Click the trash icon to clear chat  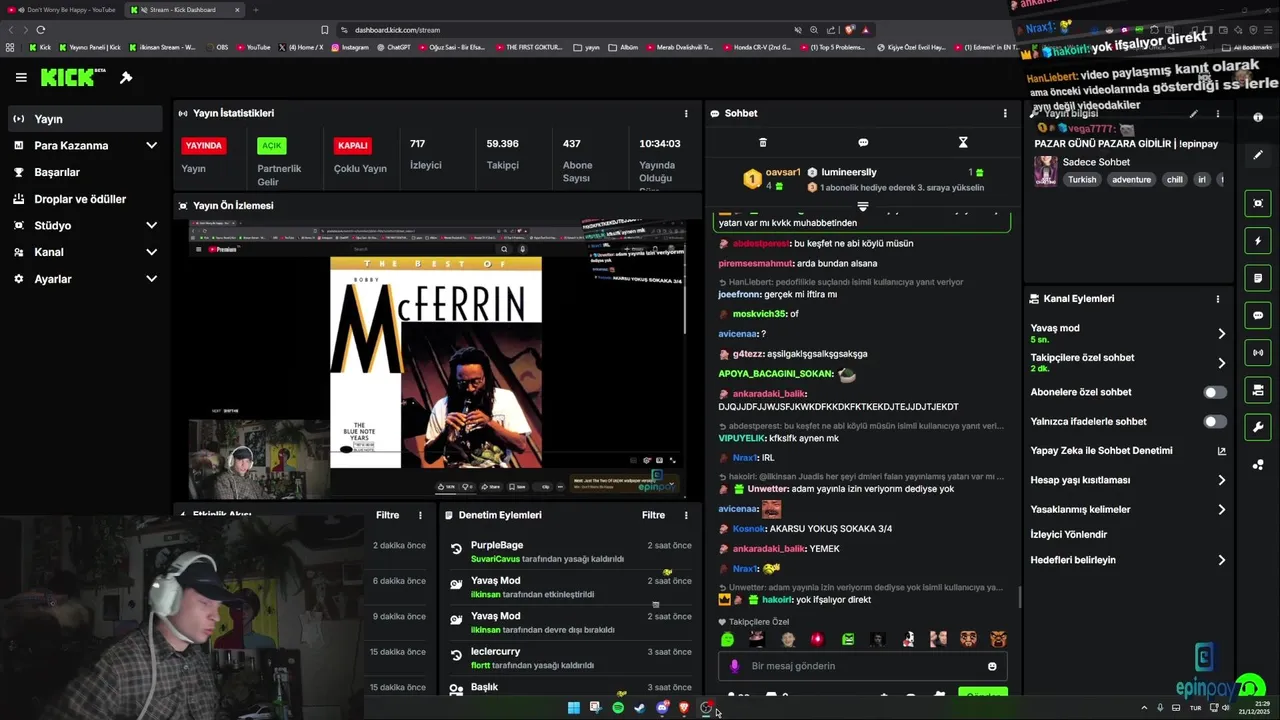click(x=763, y=143)
